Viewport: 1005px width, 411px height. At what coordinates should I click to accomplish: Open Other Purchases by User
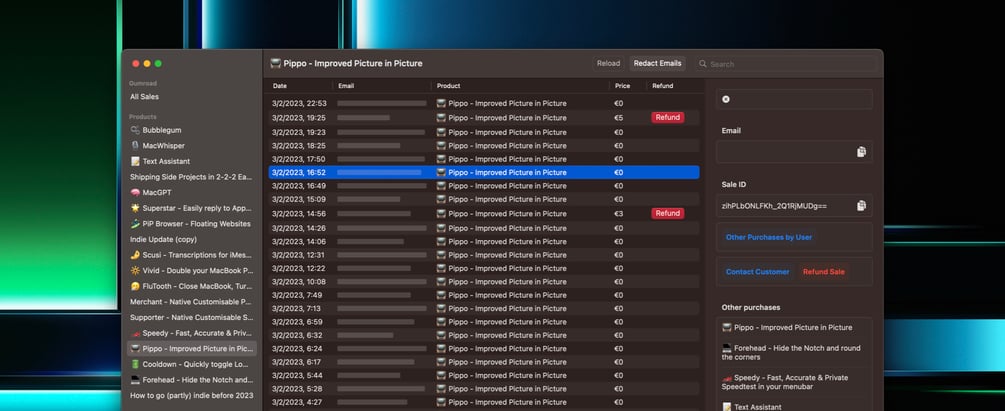pos(768,237)
